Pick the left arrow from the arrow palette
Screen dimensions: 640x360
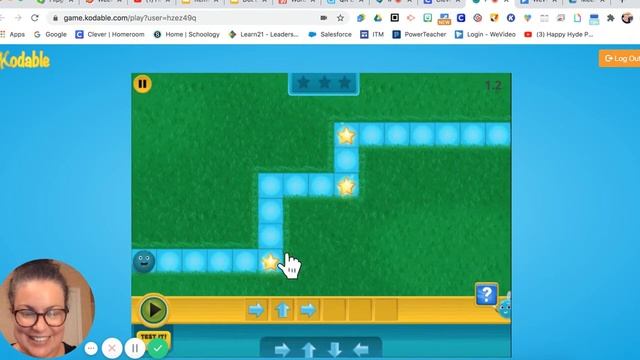[361, 350]
